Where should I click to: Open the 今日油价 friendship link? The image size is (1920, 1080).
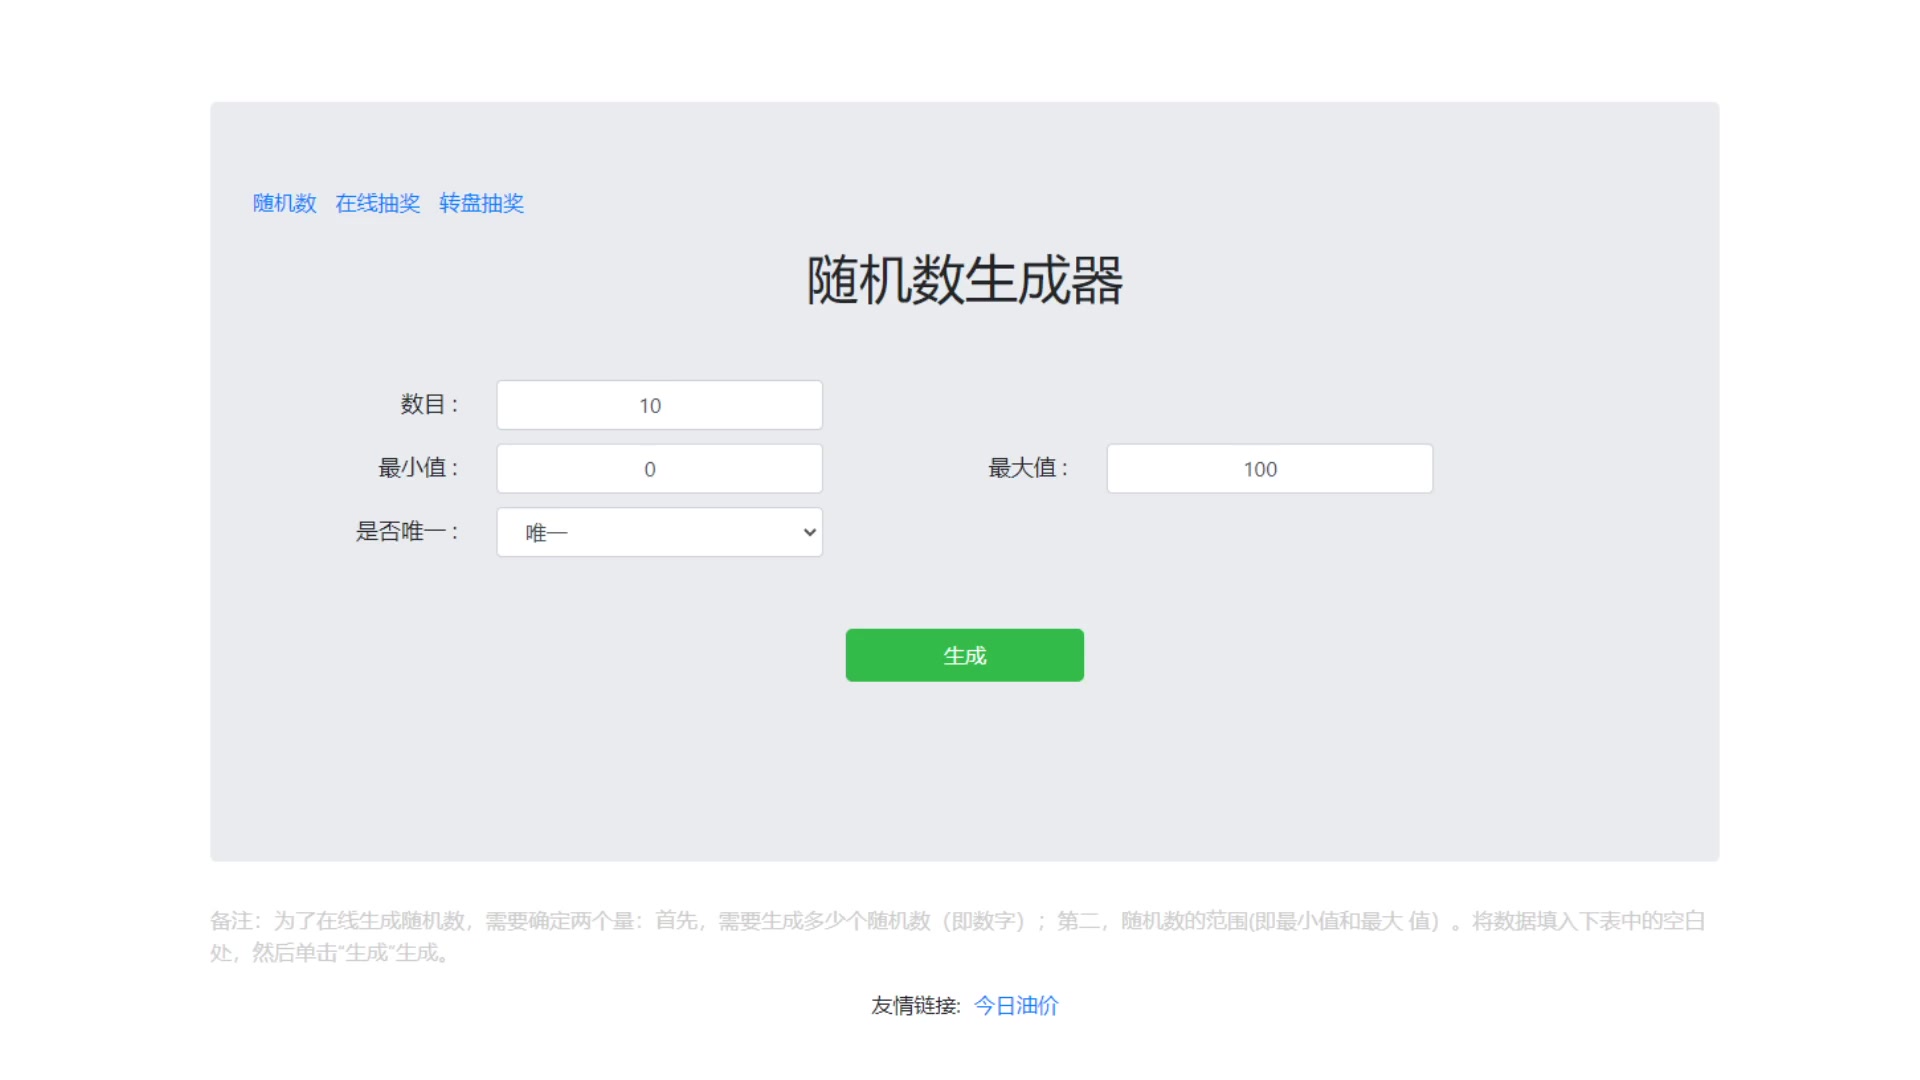pyautogui.click(x=1015, y=1005)
